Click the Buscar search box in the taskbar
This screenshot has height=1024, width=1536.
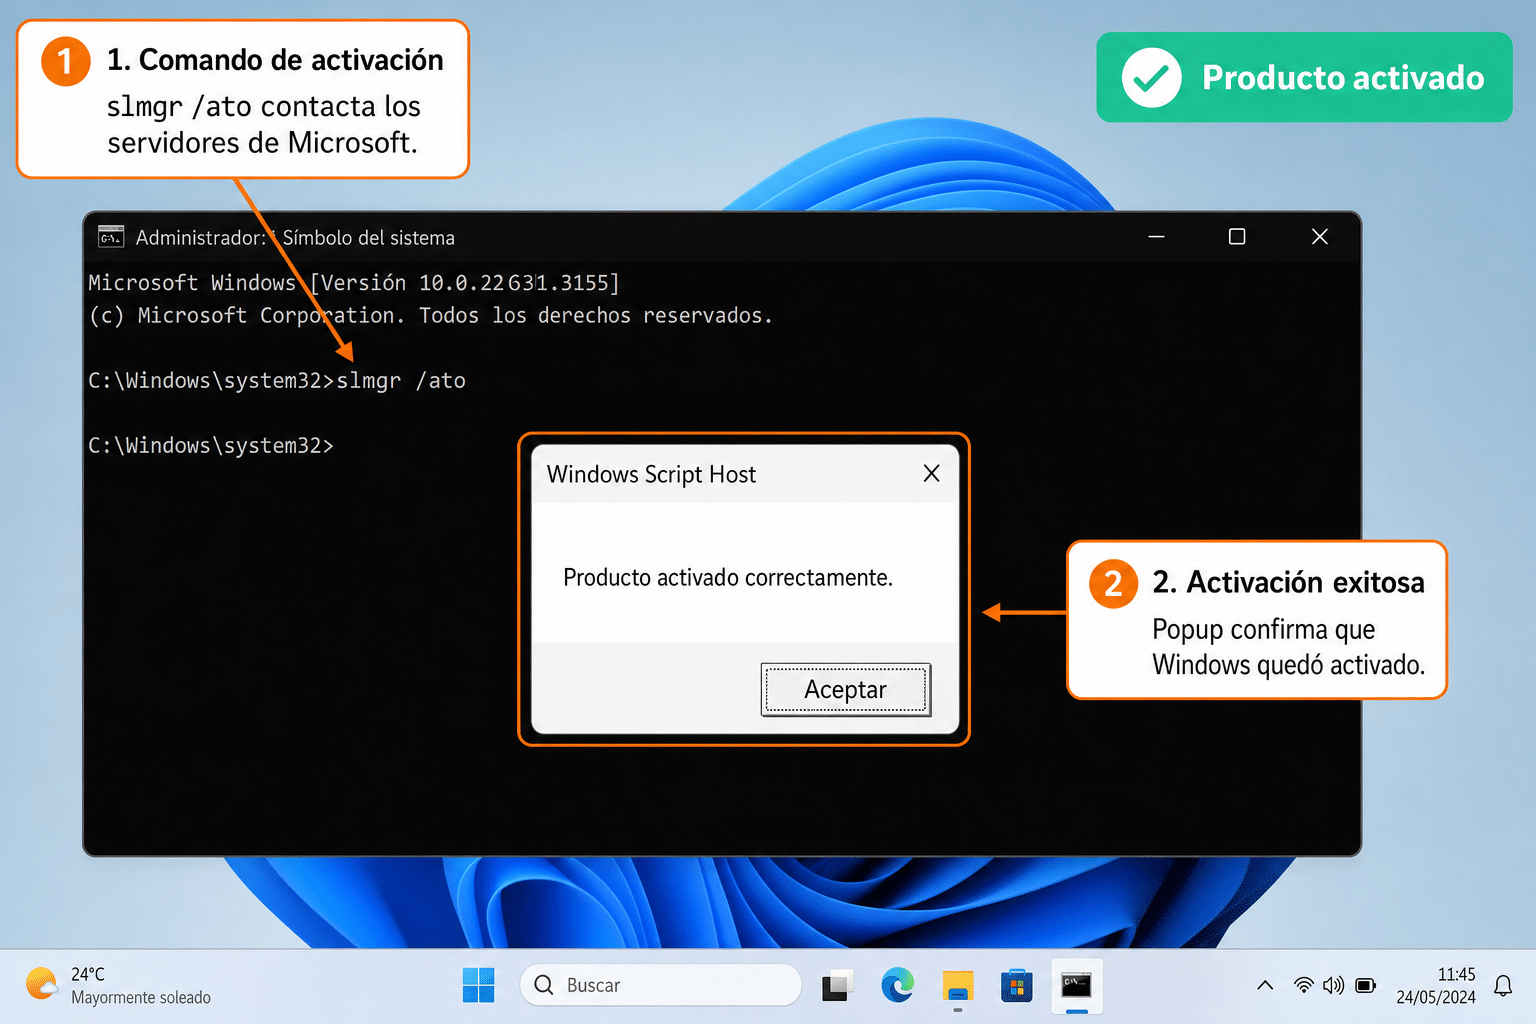click(661, 985)
